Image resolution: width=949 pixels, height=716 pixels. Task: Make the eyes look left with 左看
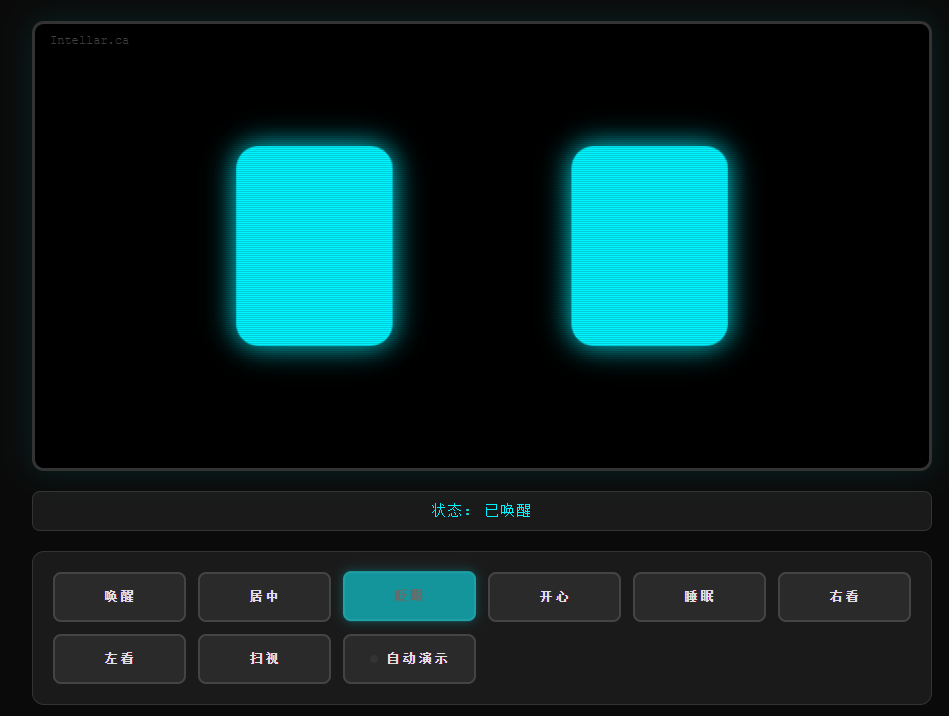tap(119, 659)
